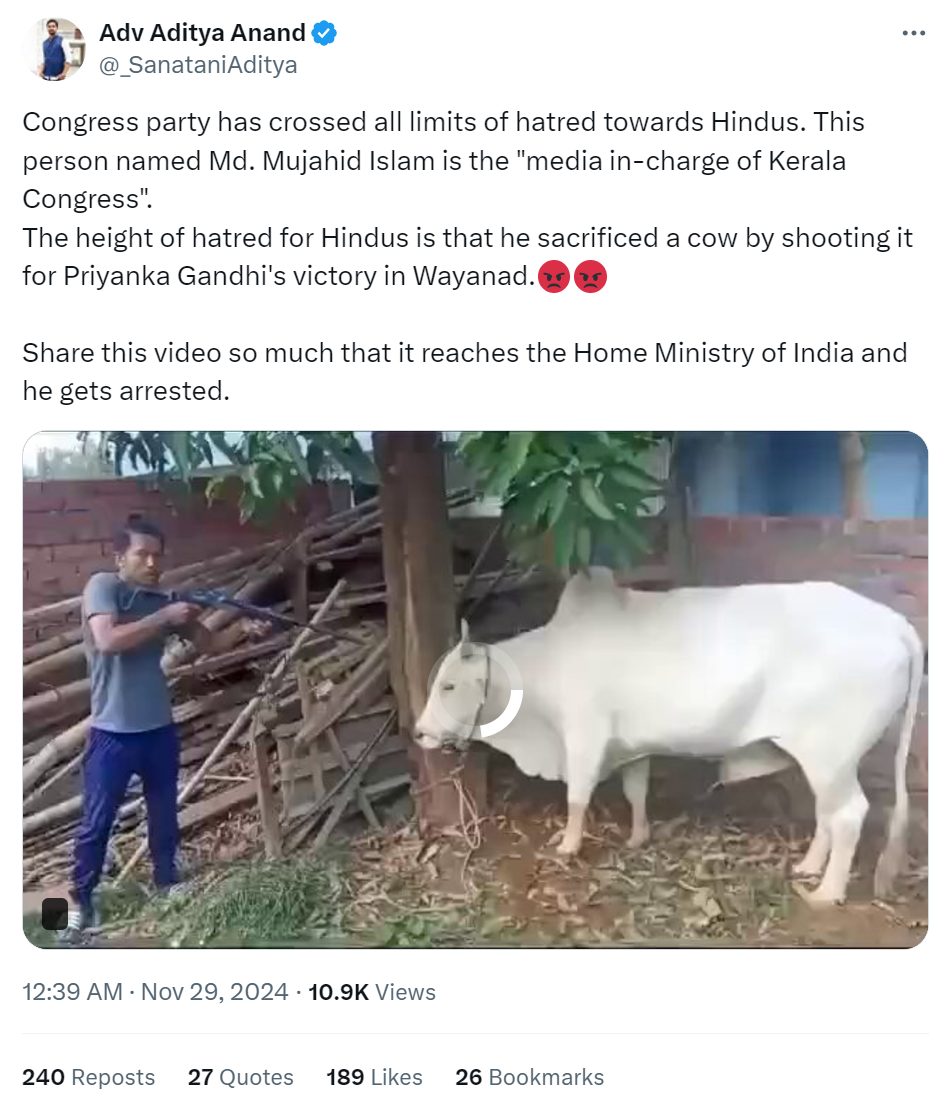950x1104 pixels.
Task: Play the embedded cow video thumbnail
Action: (x=475, y=690)
